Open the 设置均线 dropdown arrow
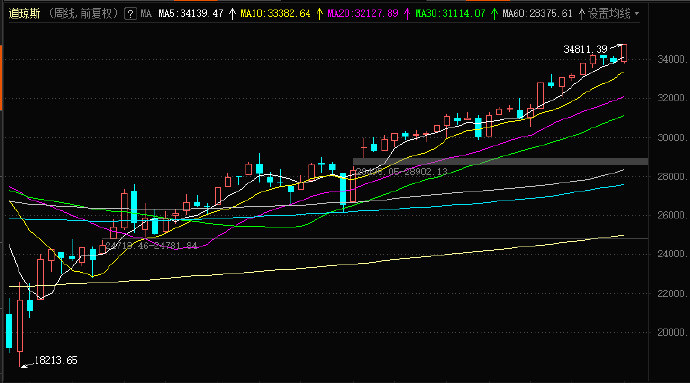The width and height of the screenshot is (690, 383). [x=637, y=14]
